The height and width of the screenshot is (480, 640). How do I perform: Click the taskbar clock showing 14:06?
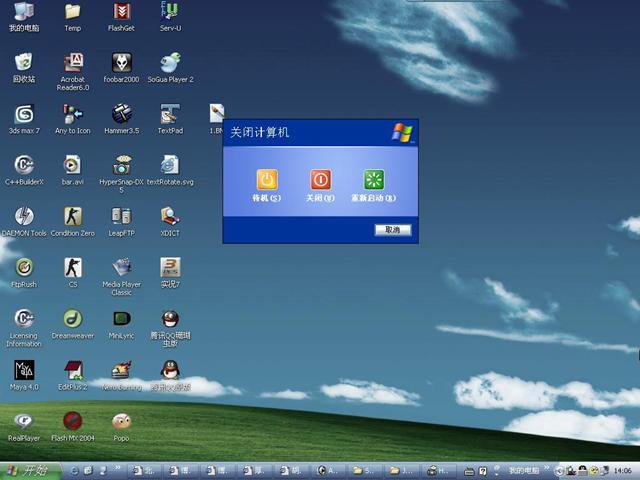click(622, 471)
